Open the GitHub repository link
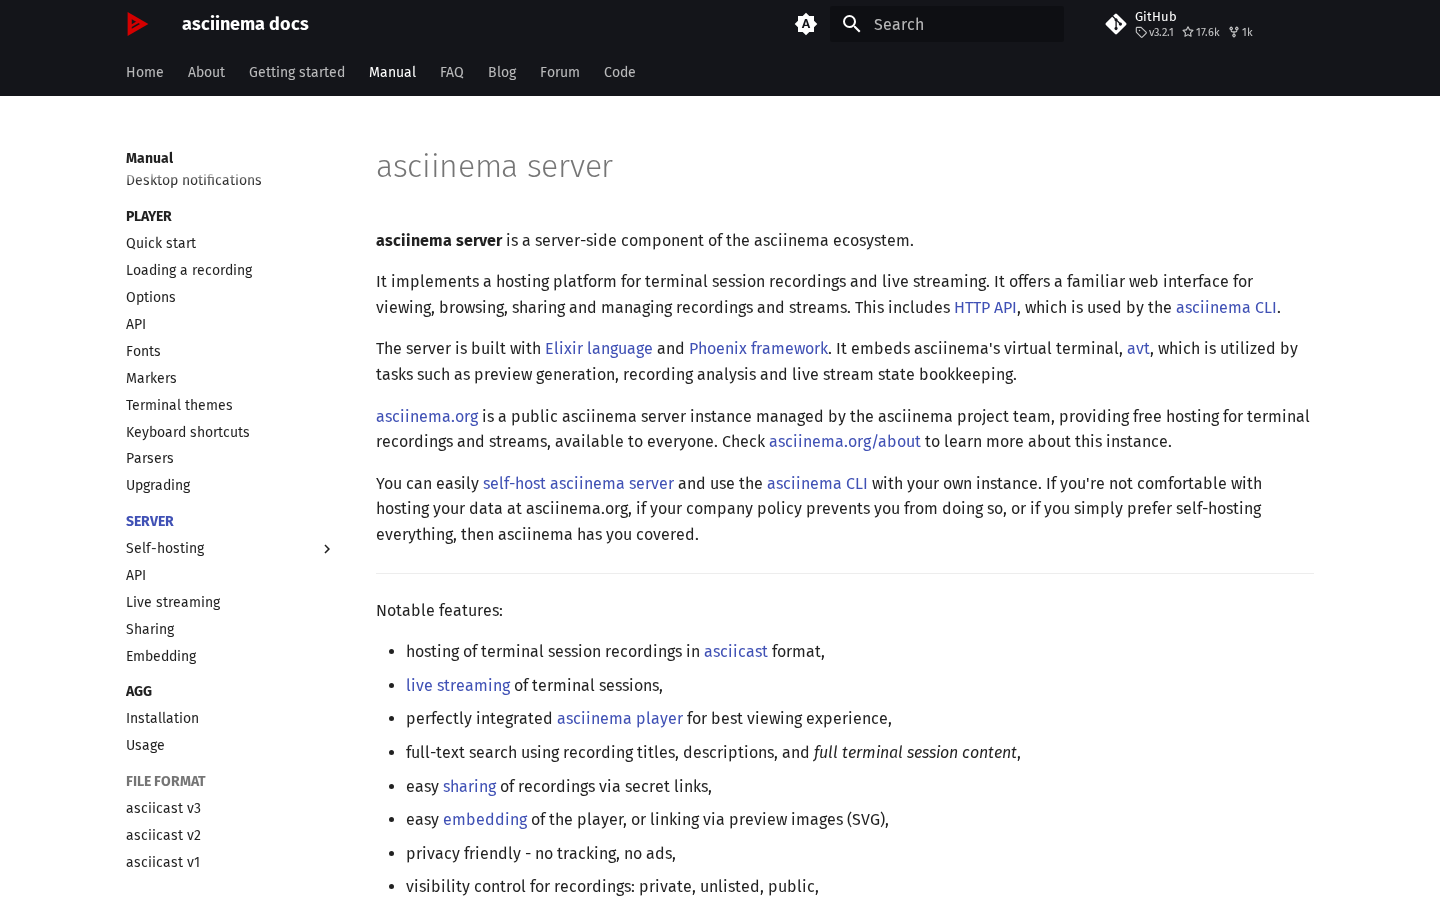 (x=1196, y=24)
